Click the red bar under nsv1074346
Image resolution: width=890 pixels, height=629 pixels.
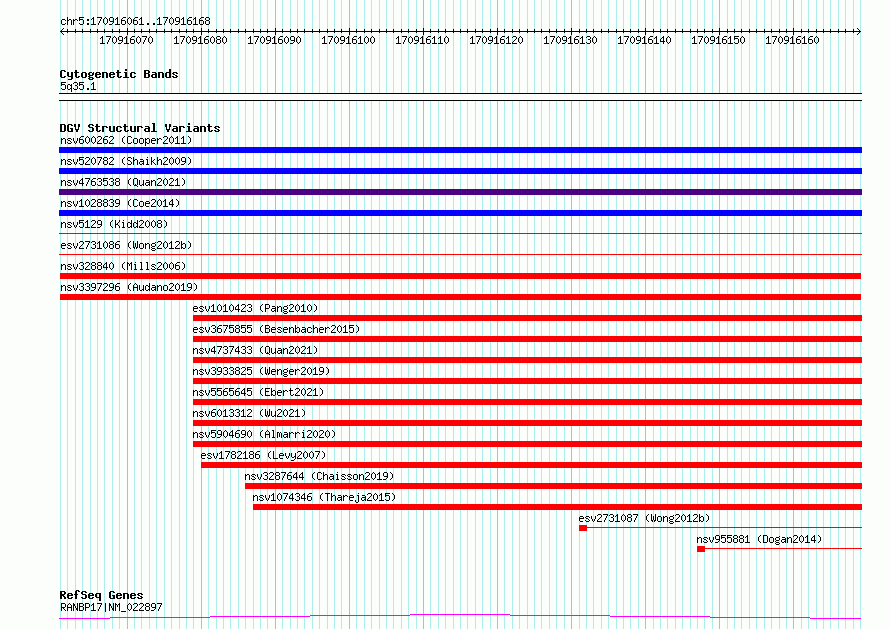tap(557, 507)
